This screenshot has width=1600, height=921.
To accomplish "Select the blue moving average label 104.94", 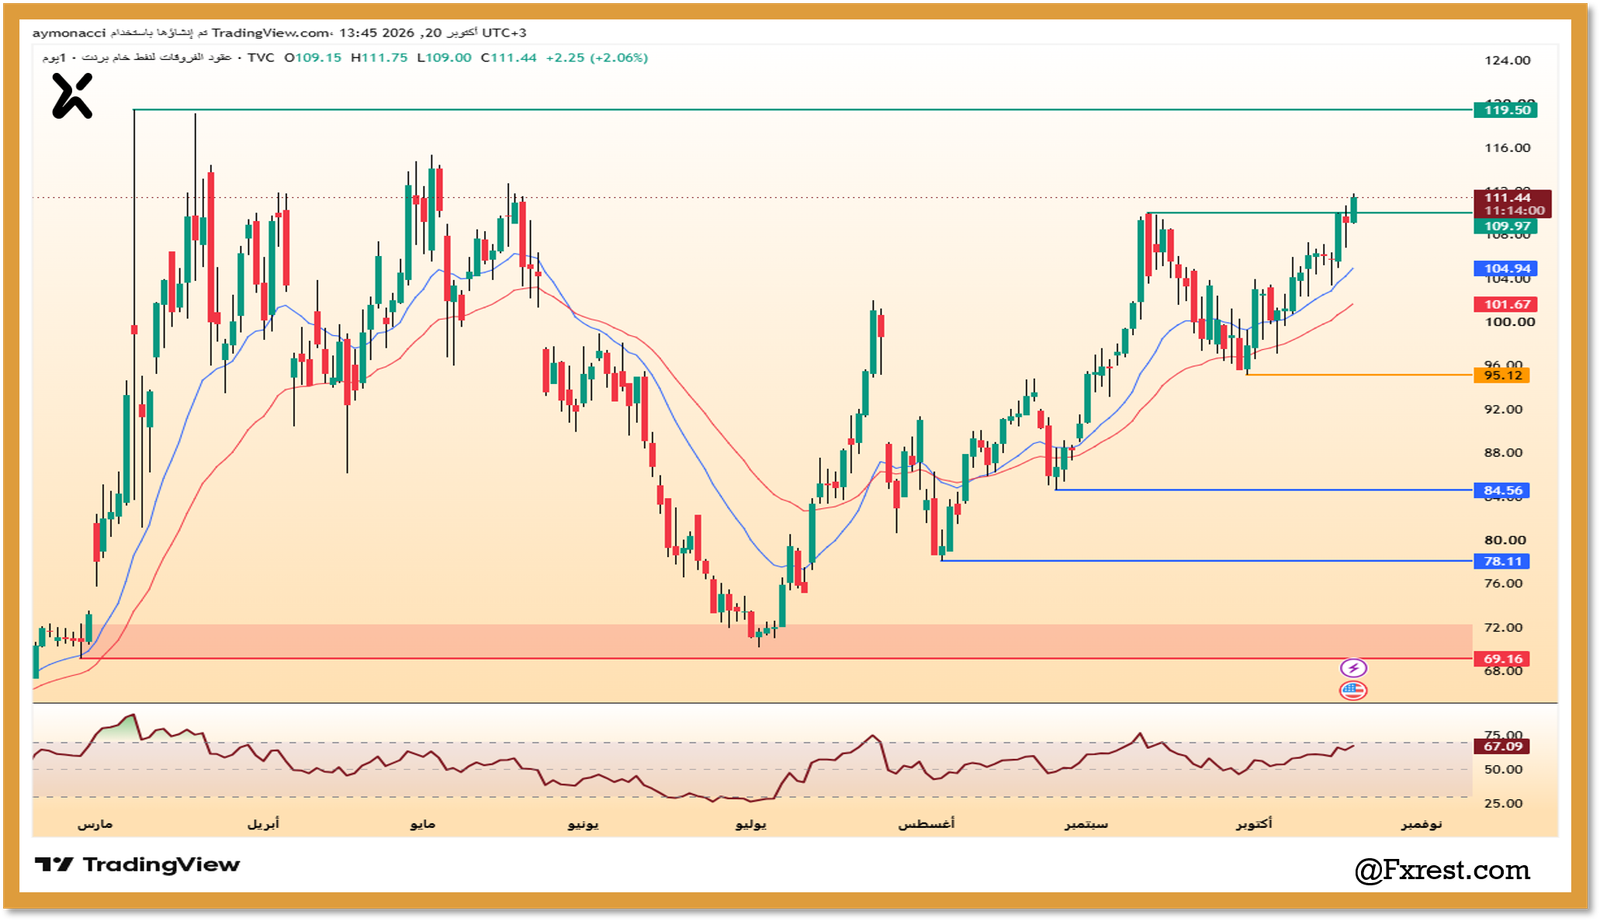I will point(1505,269).
